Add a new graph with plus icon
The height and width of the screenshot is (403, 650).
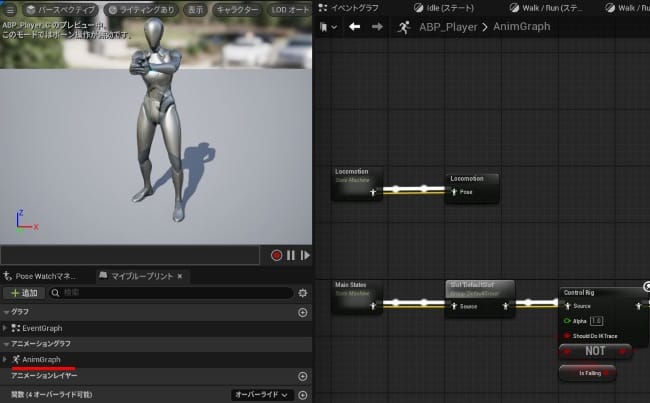[x=303, y=312]
